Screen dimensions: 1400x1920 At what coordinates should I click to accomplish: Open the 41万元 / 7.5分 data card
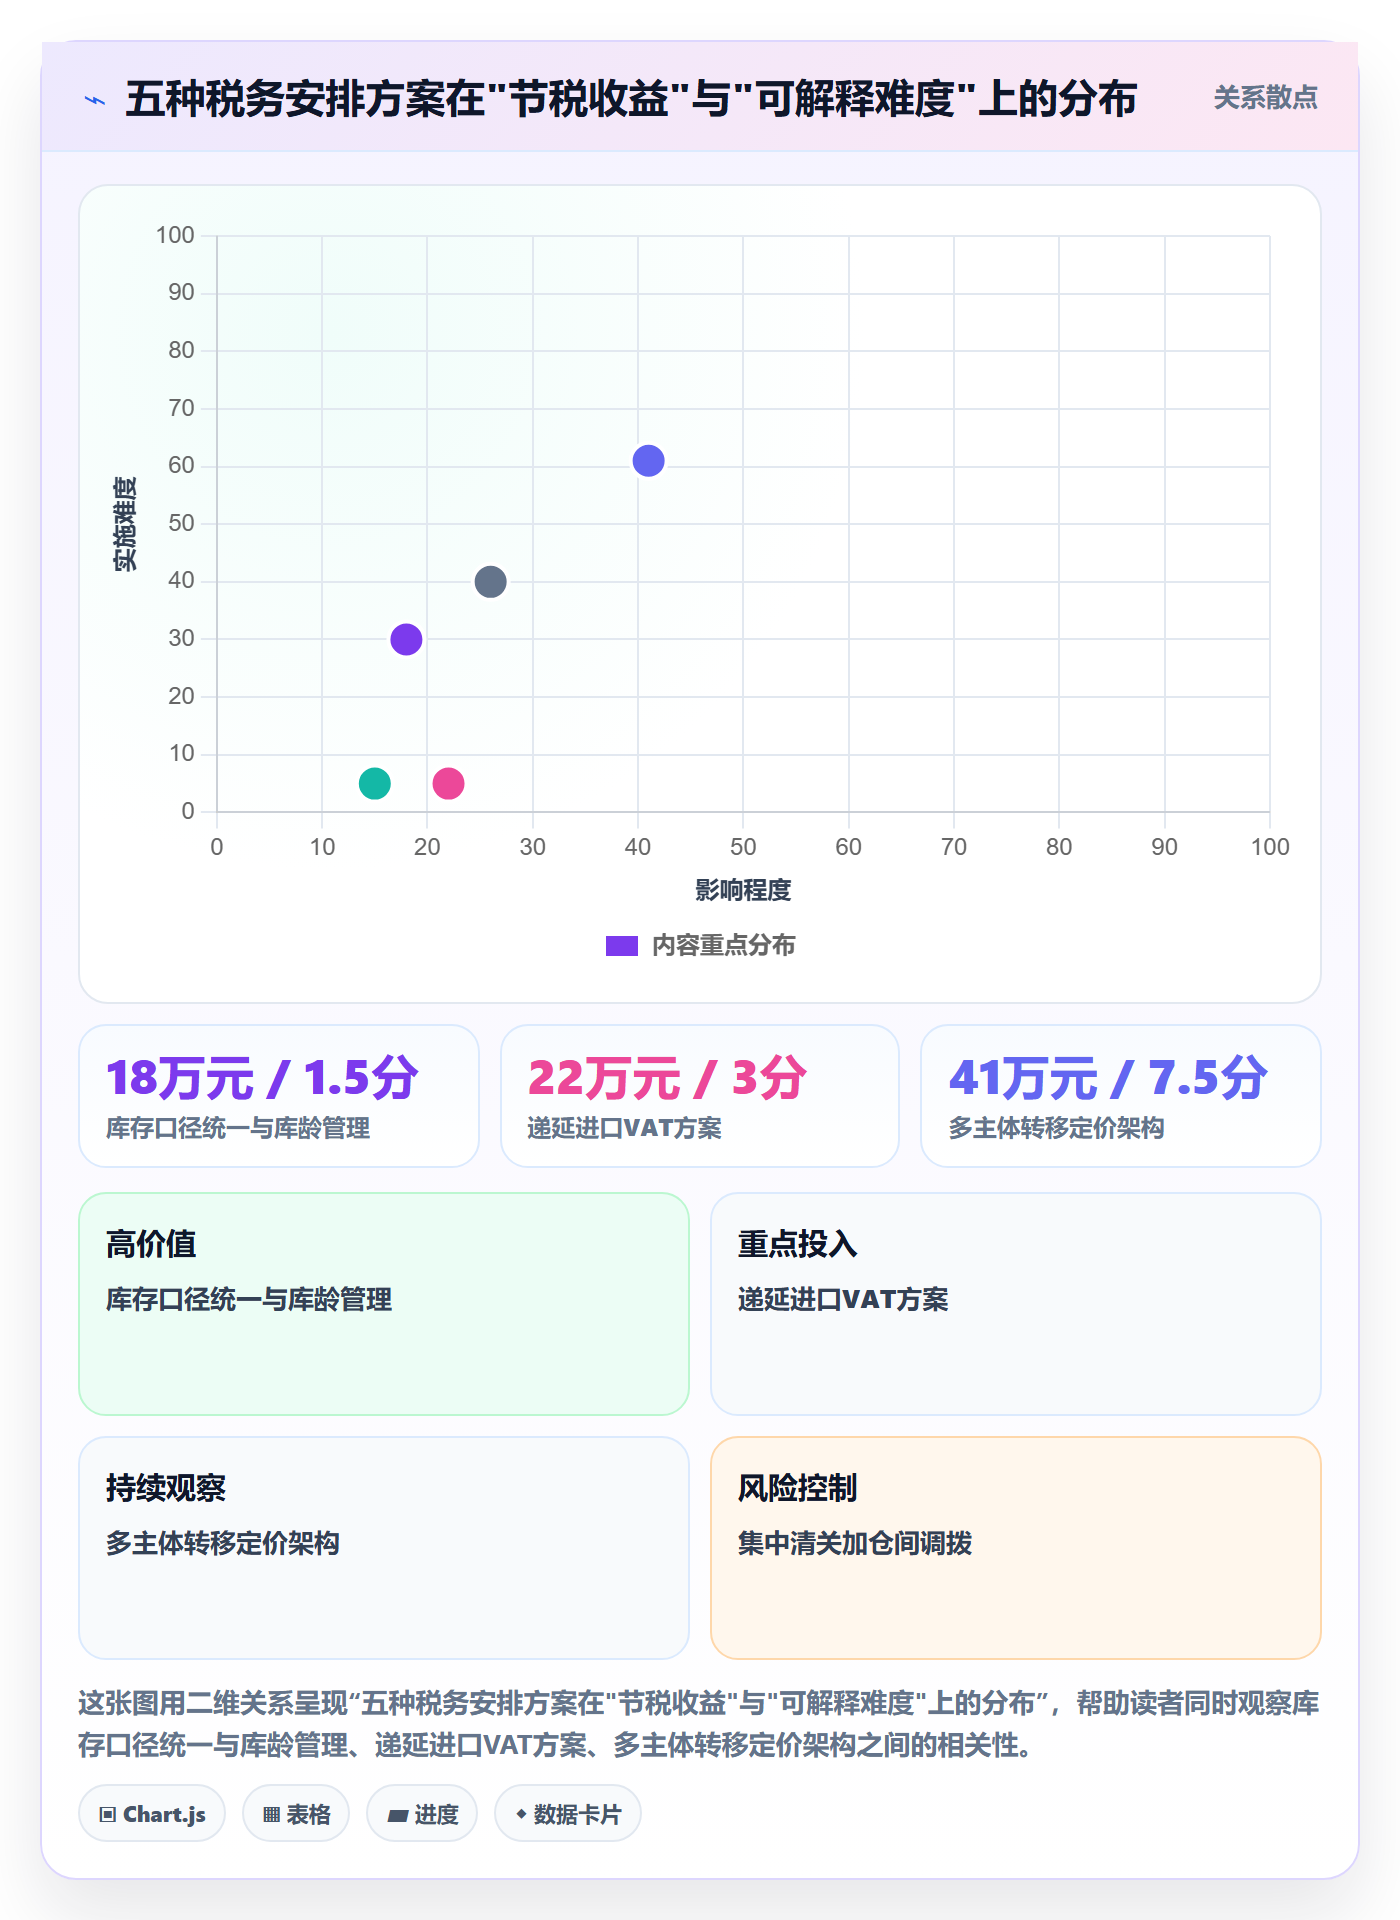[1121, 1096]
